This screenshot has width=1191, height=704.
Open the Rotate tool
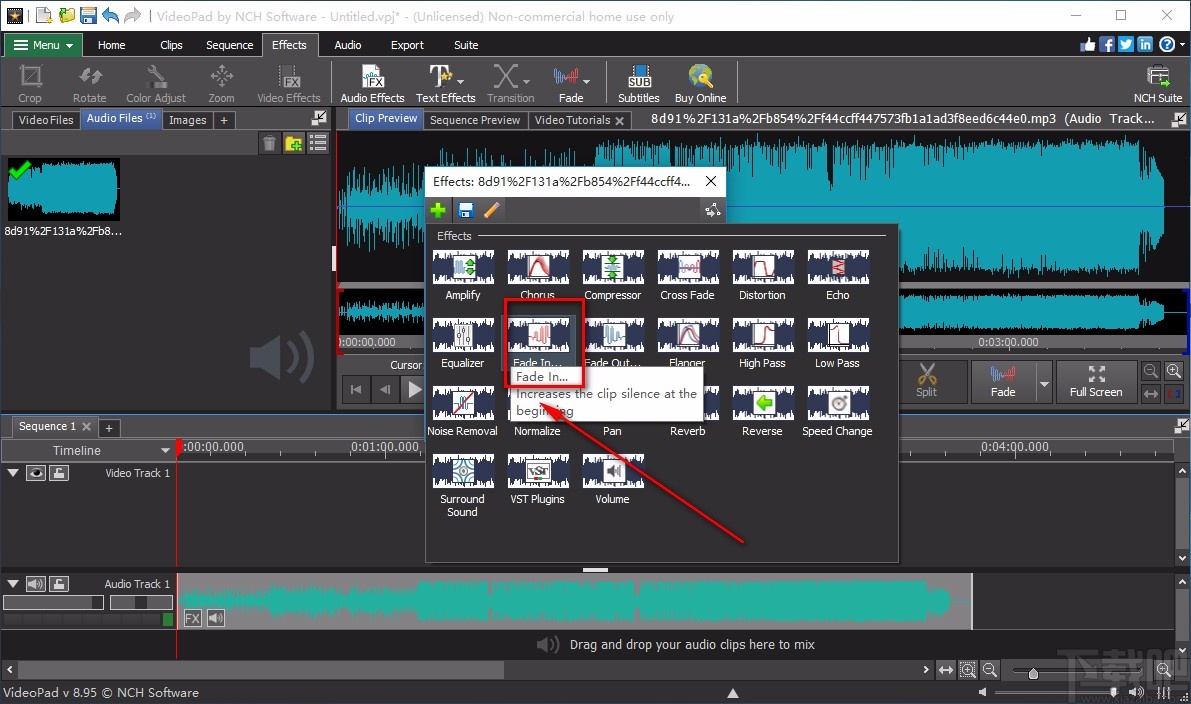pos(89,82)
